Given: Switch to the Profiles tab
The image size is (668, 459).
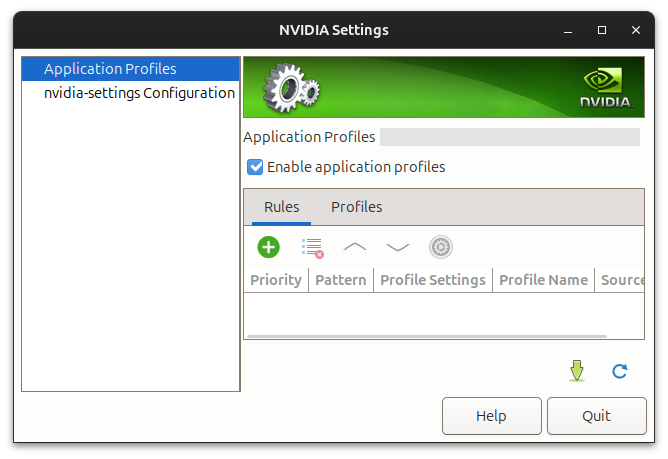Looking at the screenshot, I should tap(357, 207).
